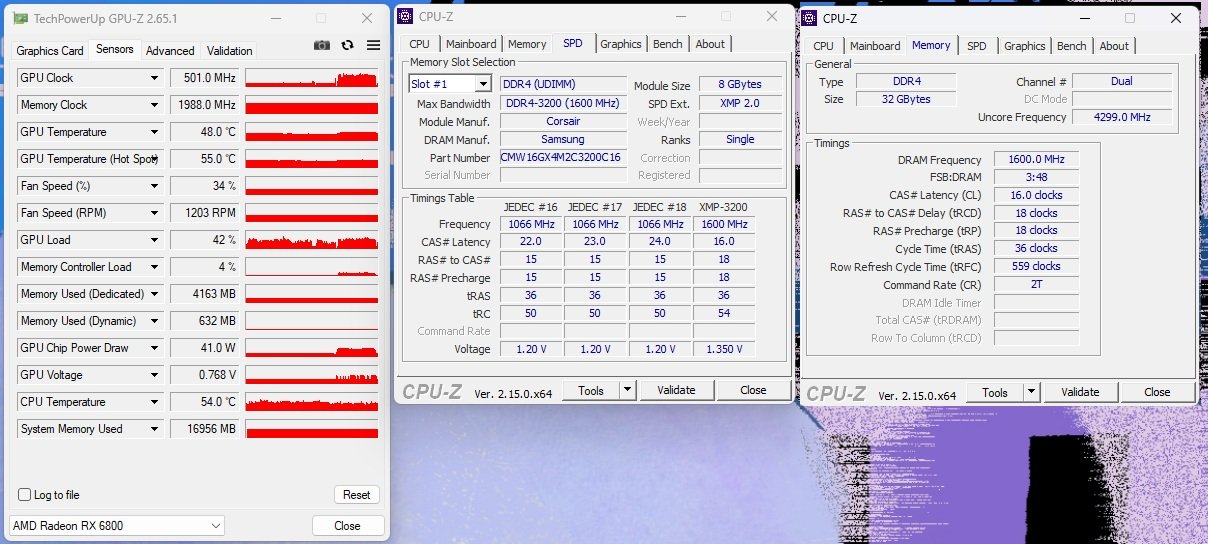Screen dimensions: 1208x544
Task: Open the Tools arrow in the Memory window
Action: (x=1031, y=392)
